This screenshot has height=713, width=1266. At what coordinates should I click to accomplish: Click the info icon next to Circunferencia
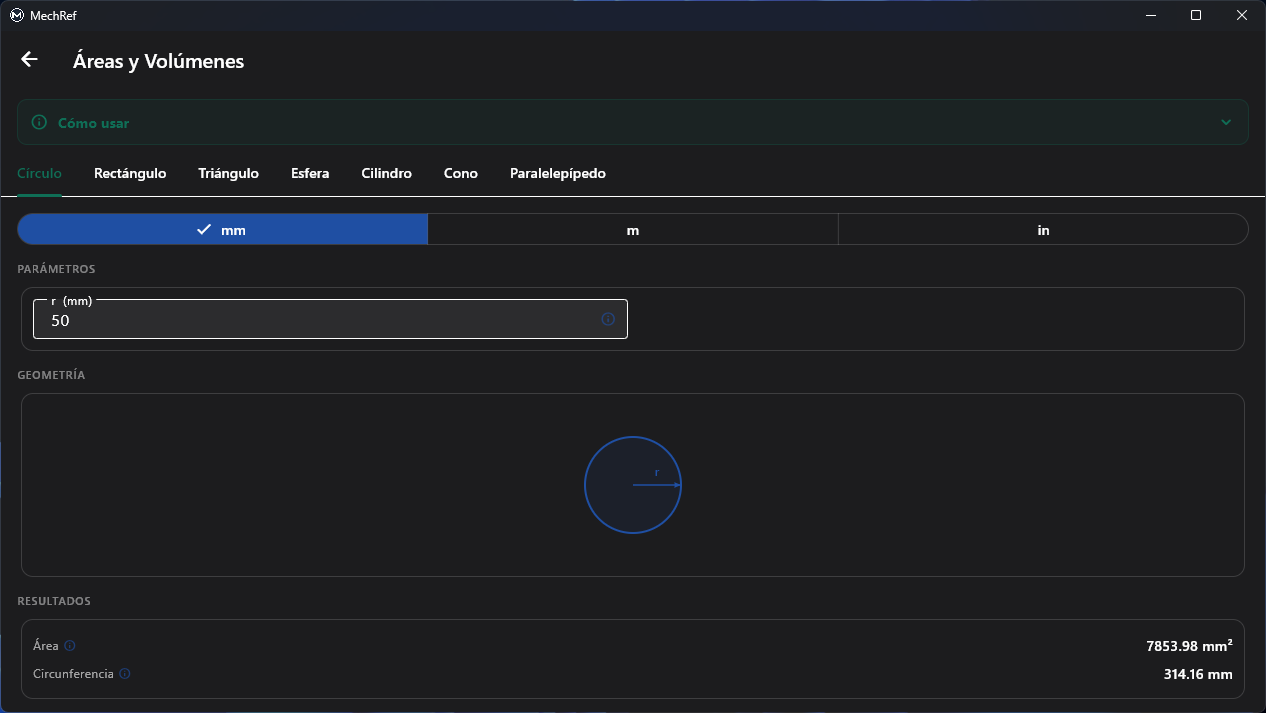pyautogui.click(x=125, y=674)
